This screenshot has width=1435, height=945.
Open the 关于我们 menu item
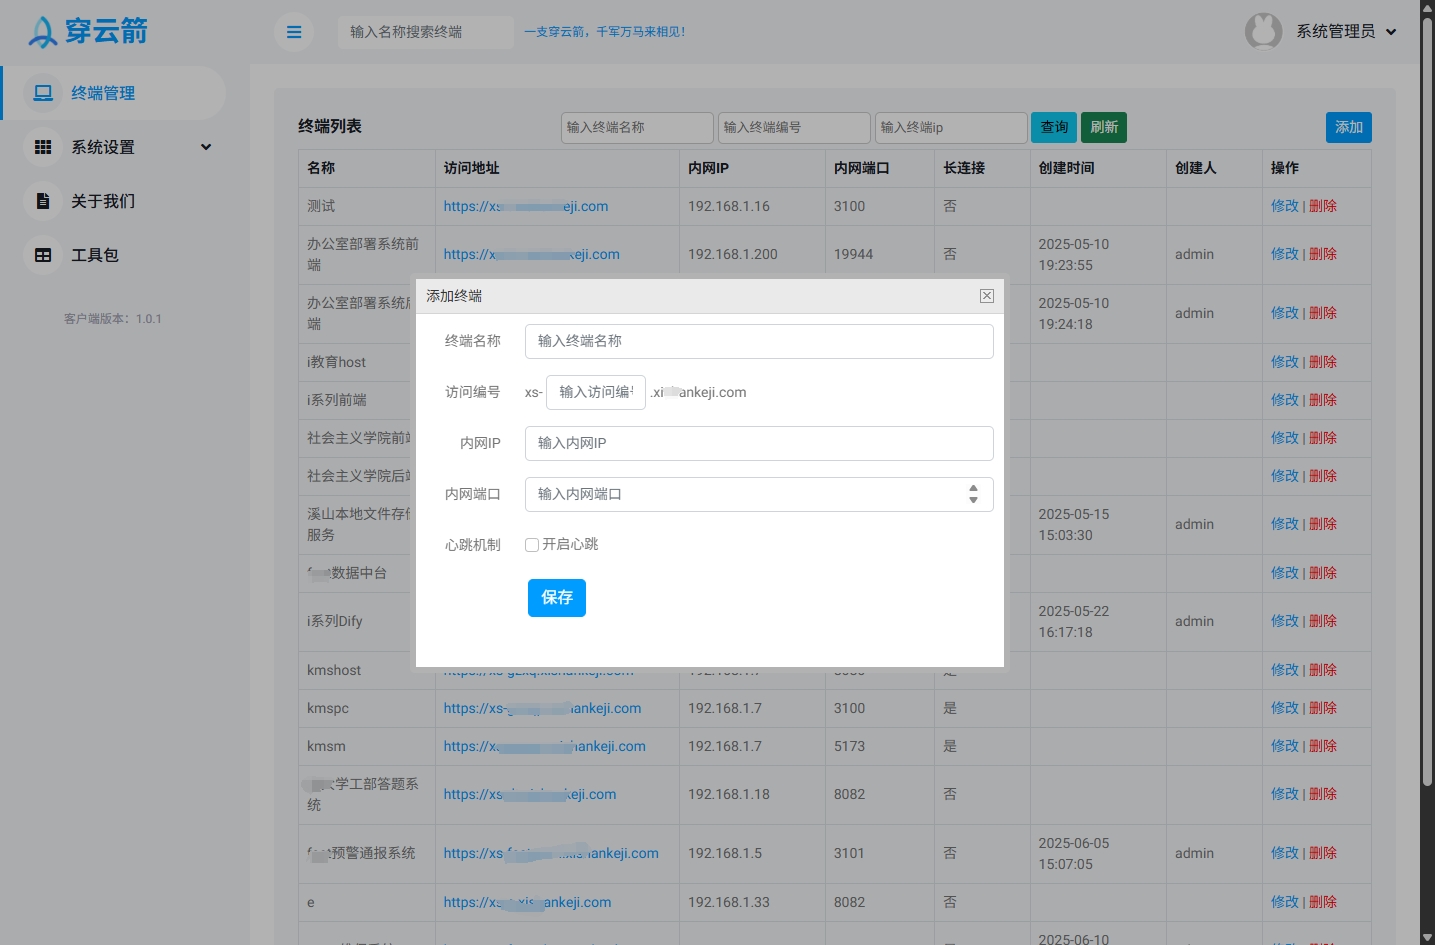pyautogui.click(x=103, y=201)
